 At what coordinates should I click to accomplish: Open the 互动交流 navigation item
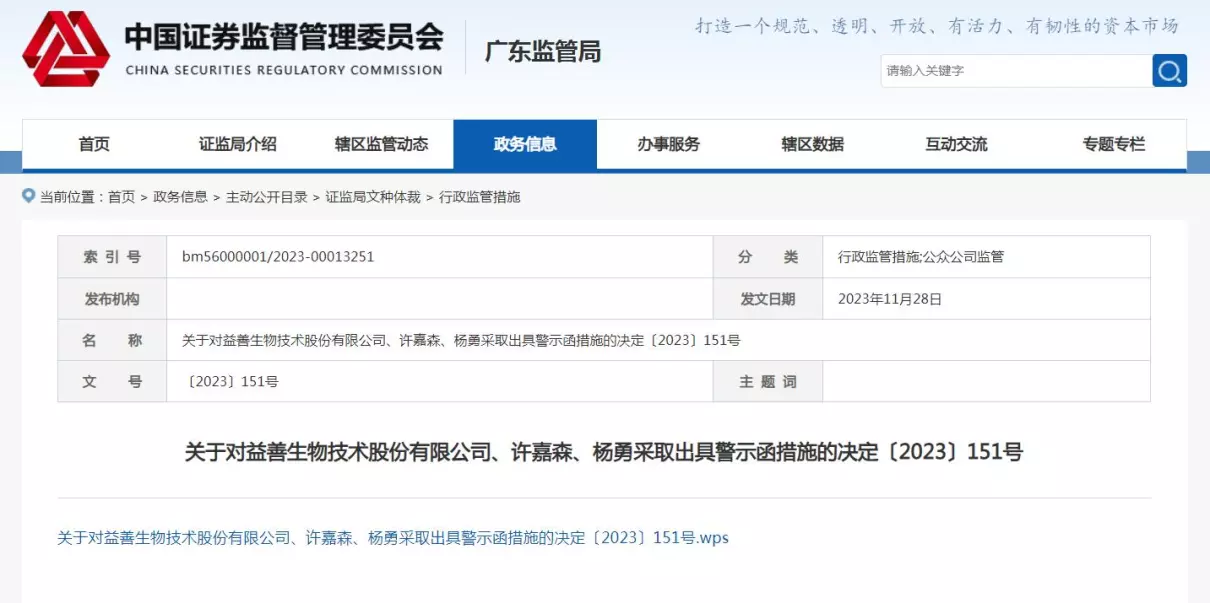click(x=955, y=144)
